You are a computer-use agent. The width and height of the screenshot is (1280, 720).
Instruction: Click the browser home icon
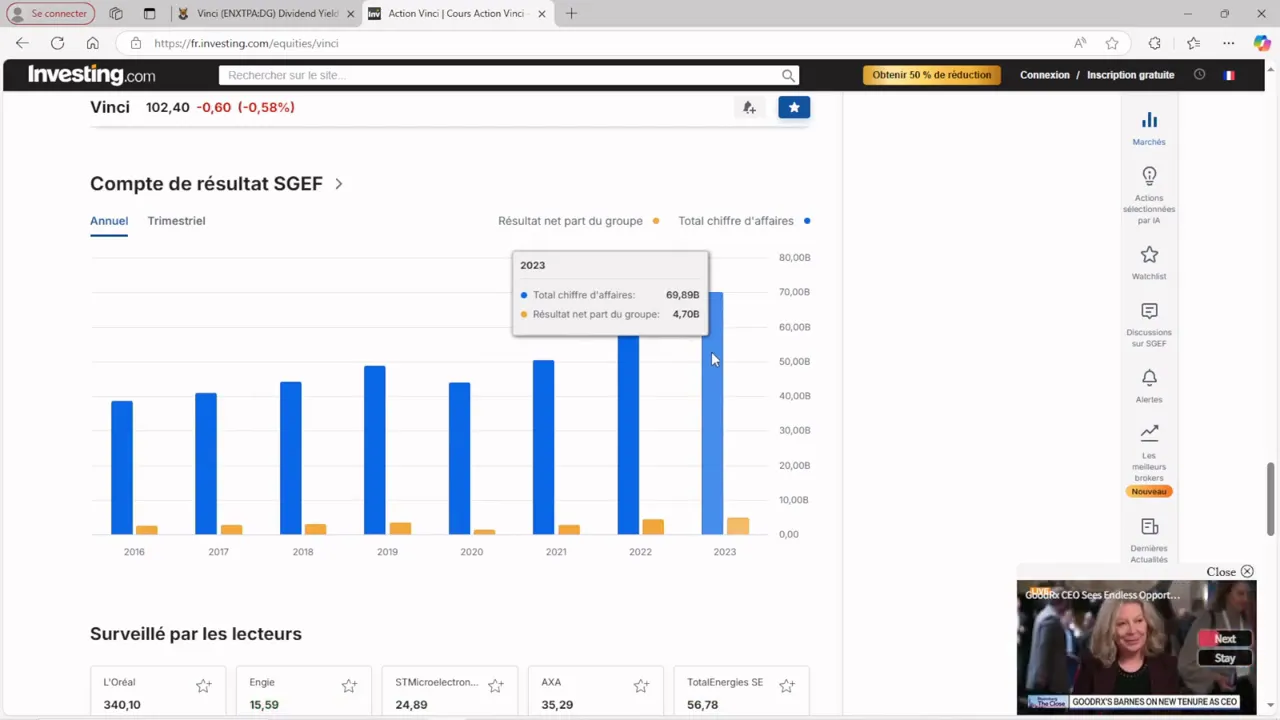(92, 43)
